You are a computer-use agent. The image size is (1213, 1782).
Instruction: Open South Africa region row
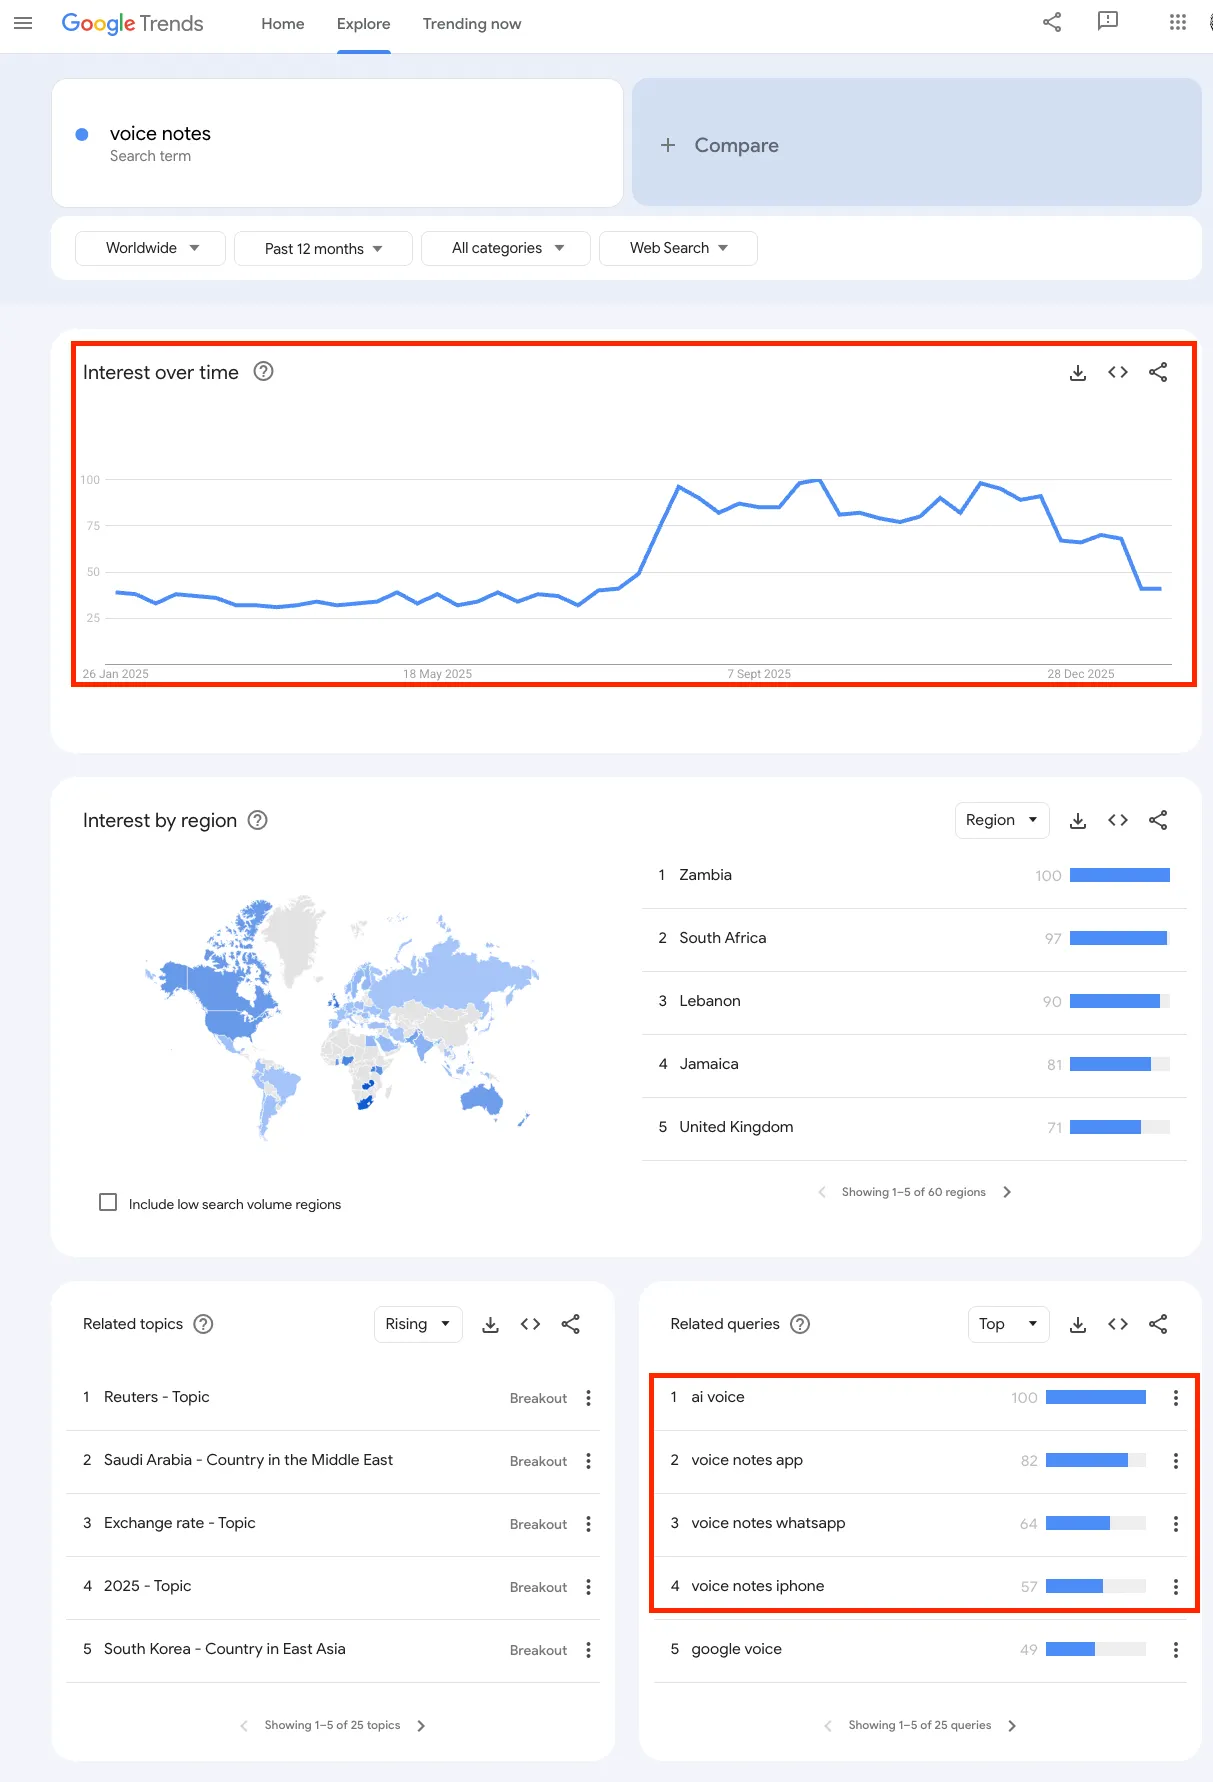pyautogui.click(x=914, y=939)
